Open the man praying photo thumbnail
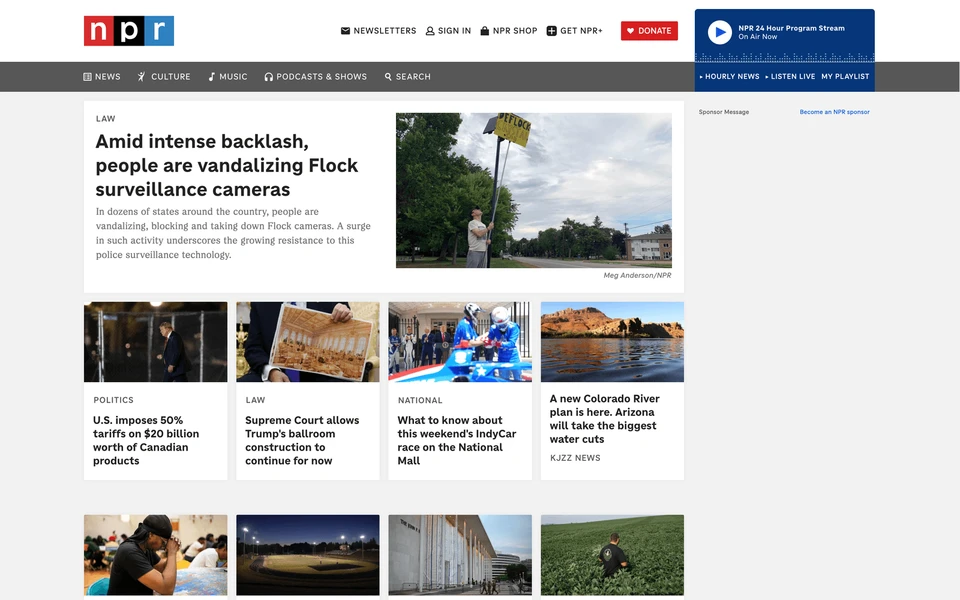Image resolution: width=960 pixels, height=600 pixels. pos(156,555)
